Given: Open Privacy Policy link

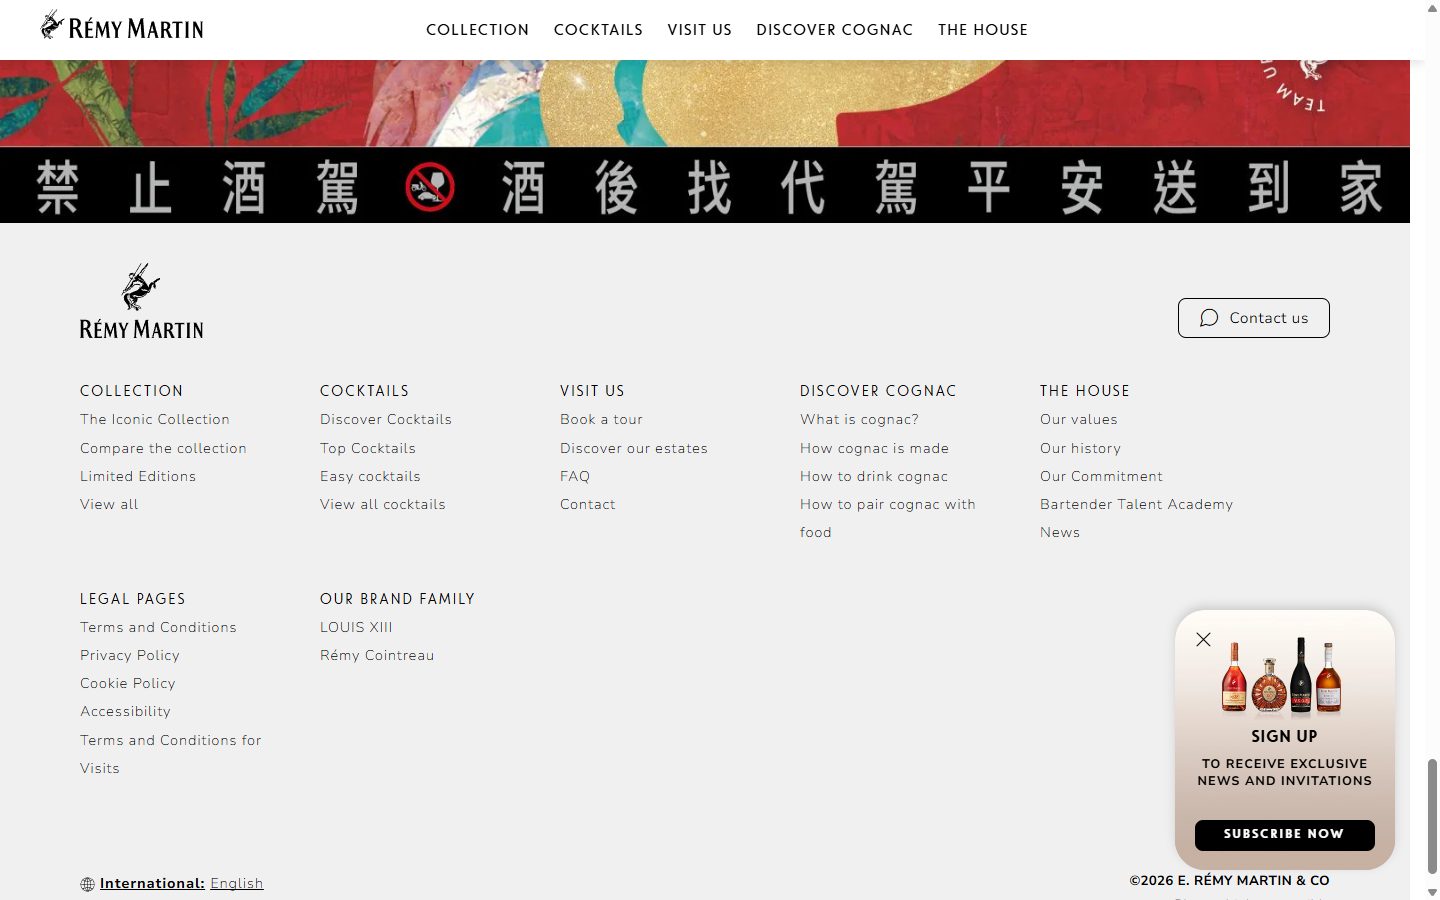Looking at the screenshot, I should pos(130,655).
